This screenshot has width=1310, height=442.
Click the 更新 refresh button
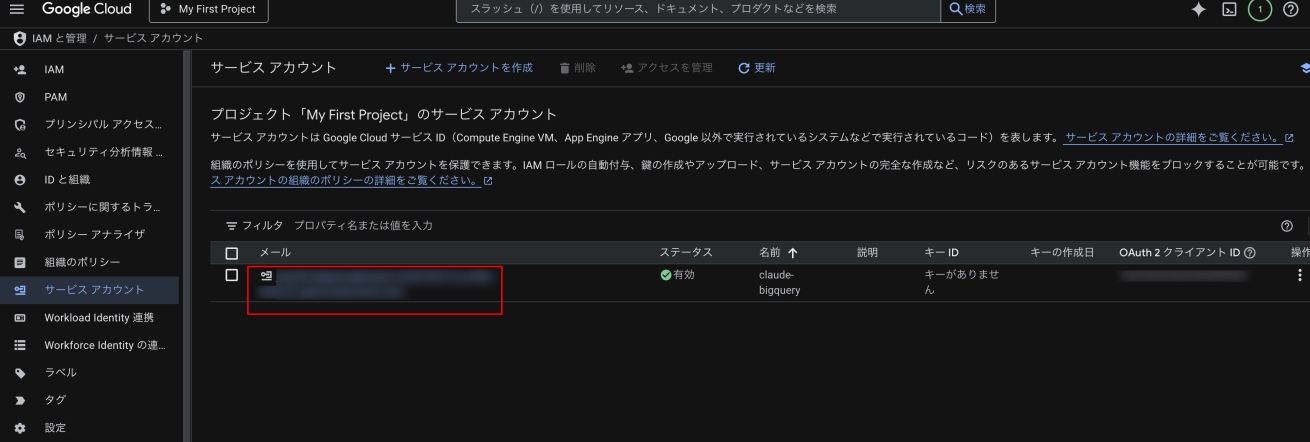(x=756, y=68)
